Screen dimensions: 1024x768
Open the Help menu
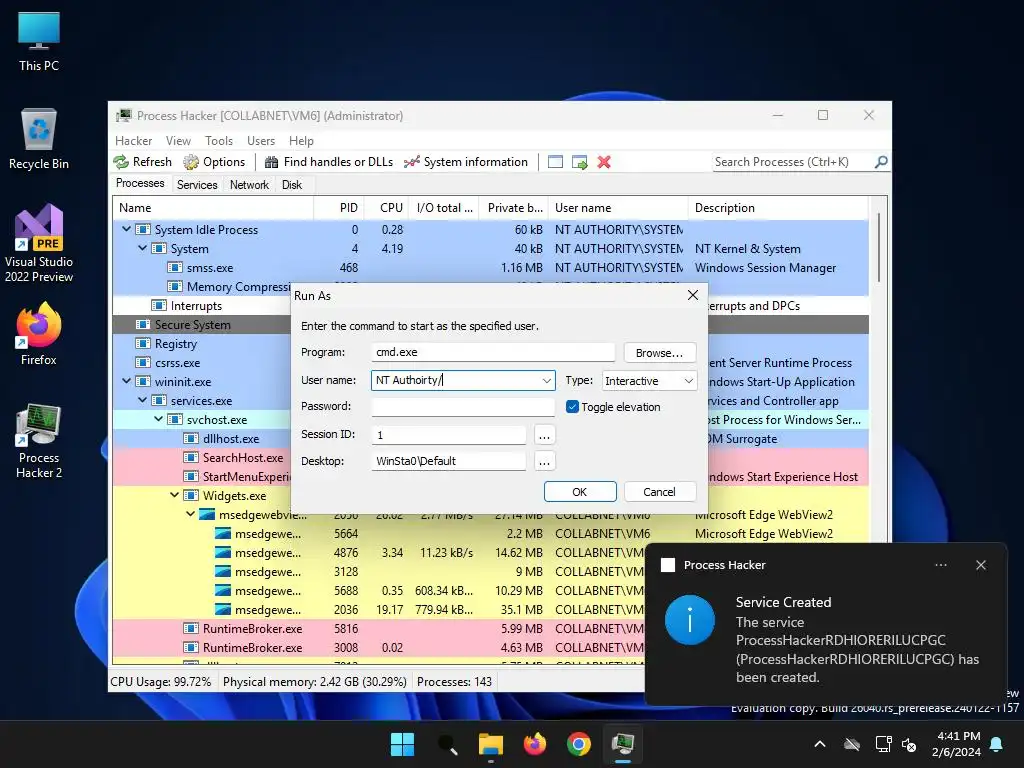pos(301,141)
